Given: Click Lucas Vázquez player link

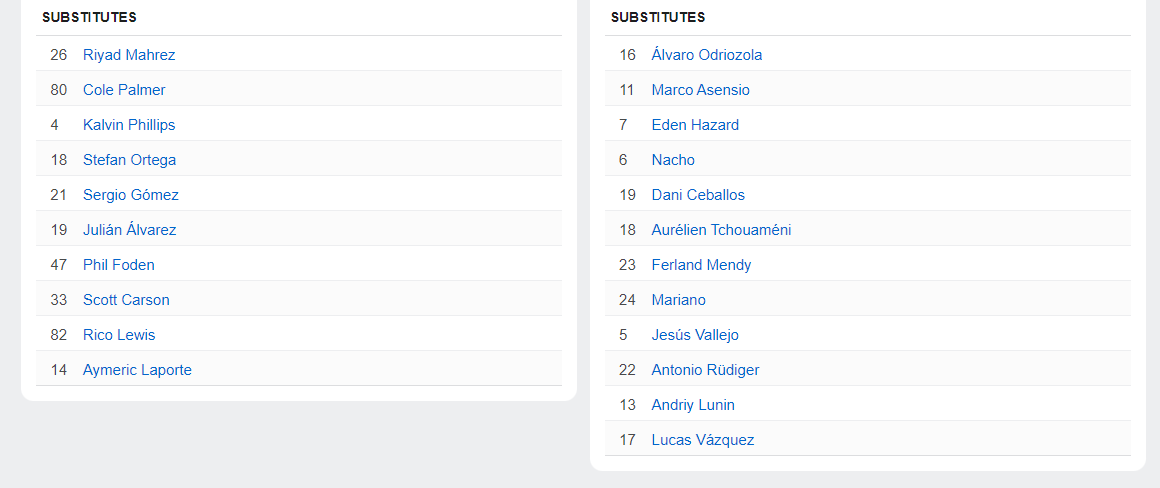Looking at the screenshot, I should pos(703,440).
